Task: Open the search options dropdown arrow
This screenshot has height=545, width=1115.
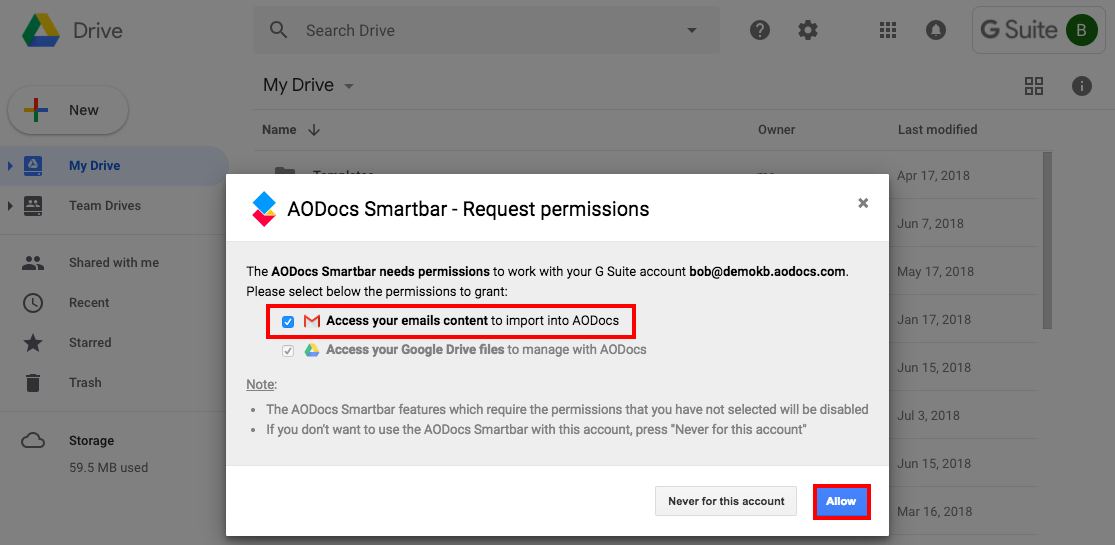Action: (x=692, y=31)
